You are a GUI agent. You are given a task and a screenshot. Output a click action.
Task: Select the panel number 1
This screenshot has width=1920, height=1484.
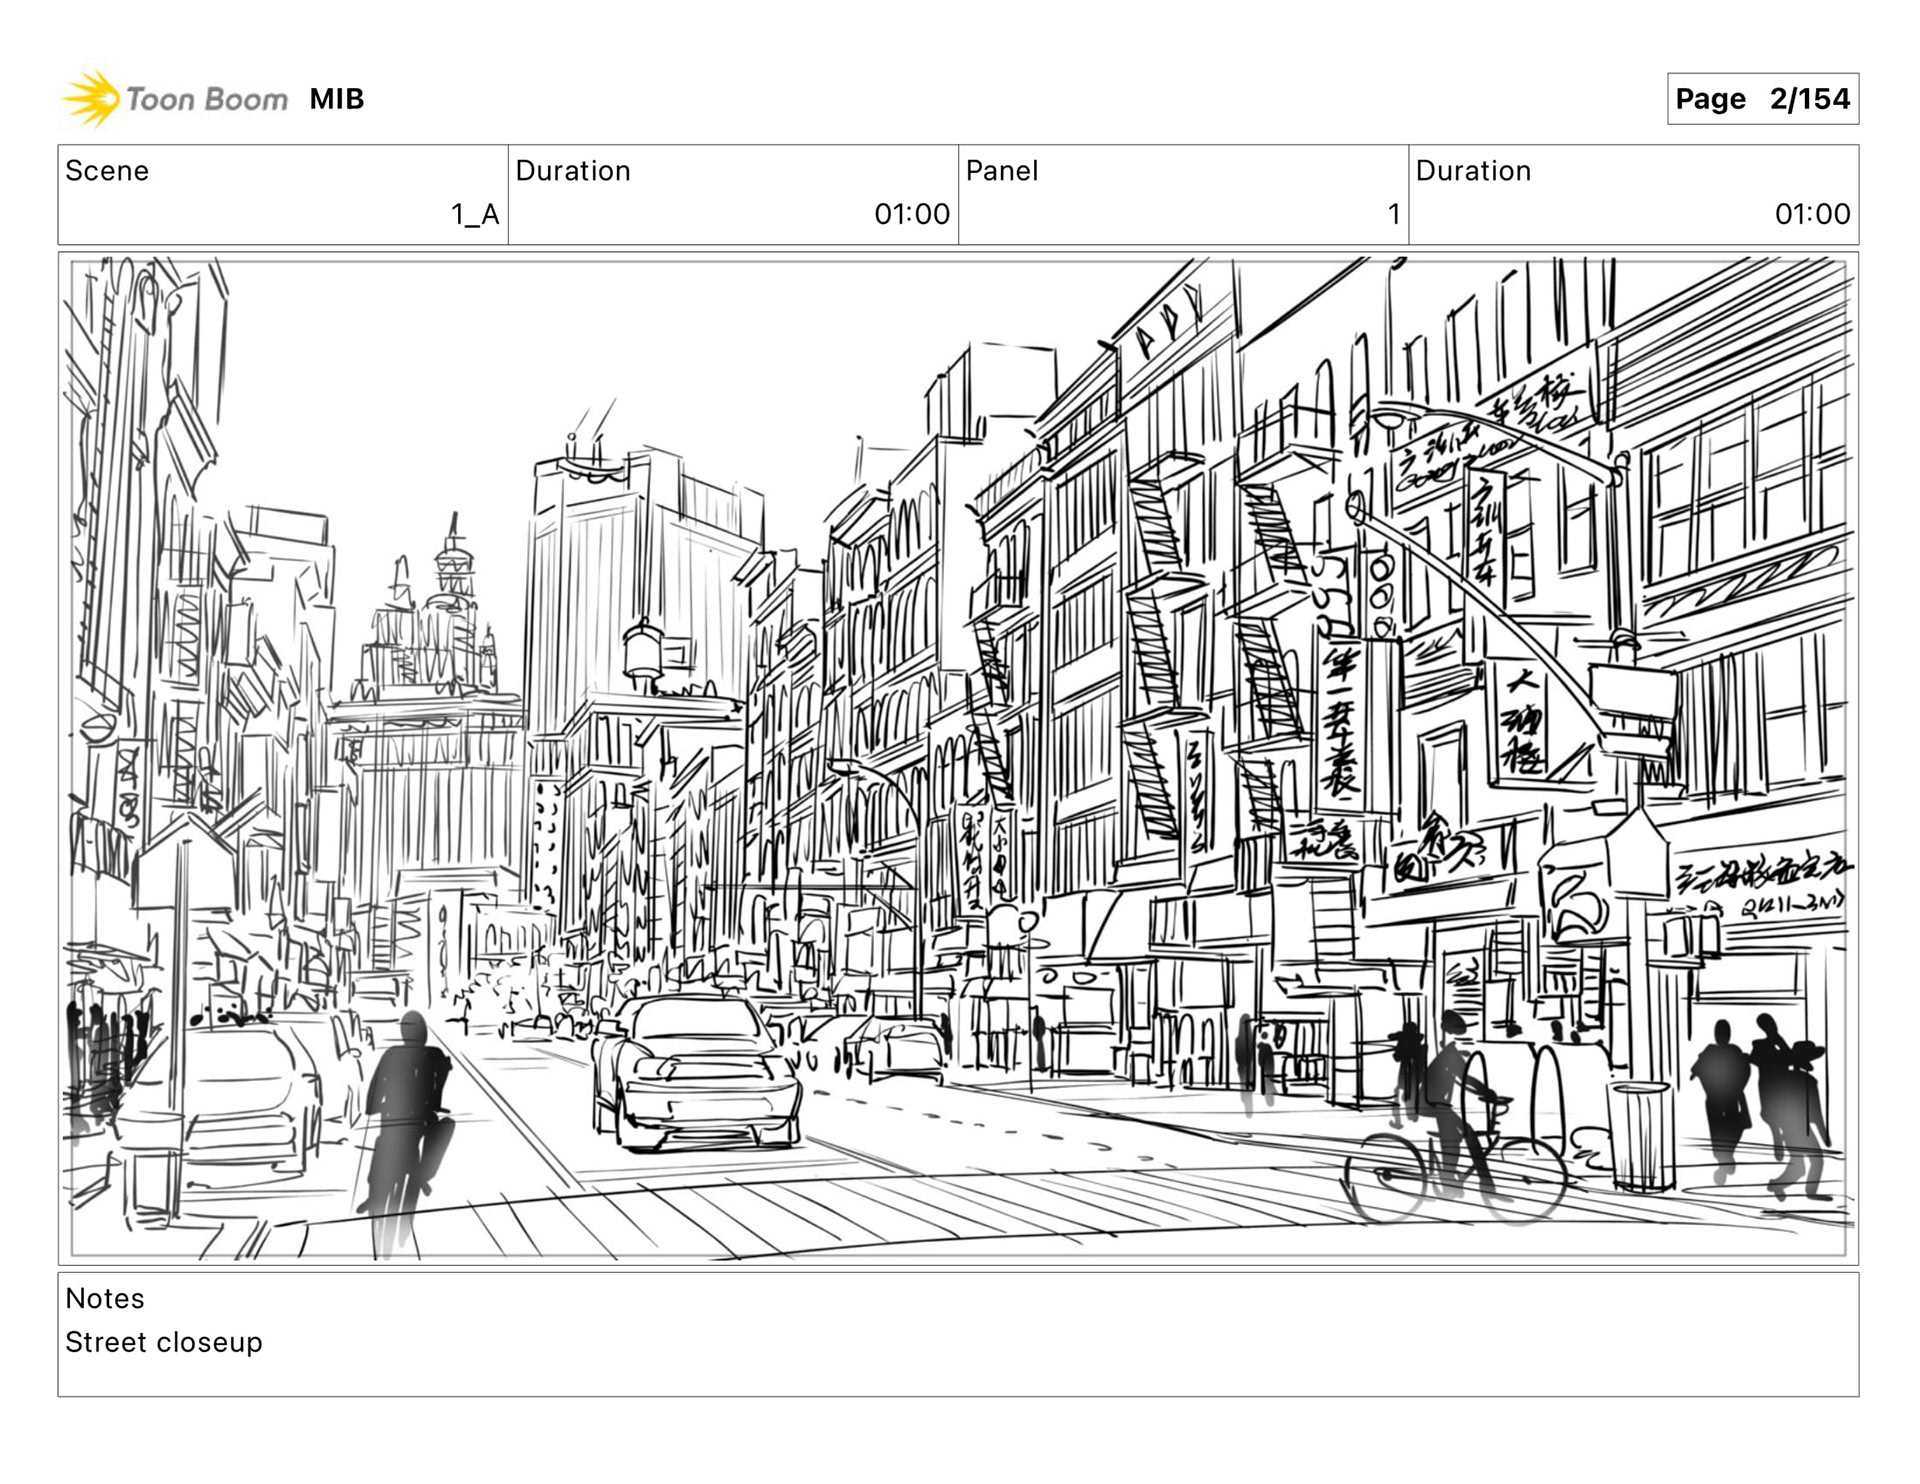click(x=1393, y=214)
